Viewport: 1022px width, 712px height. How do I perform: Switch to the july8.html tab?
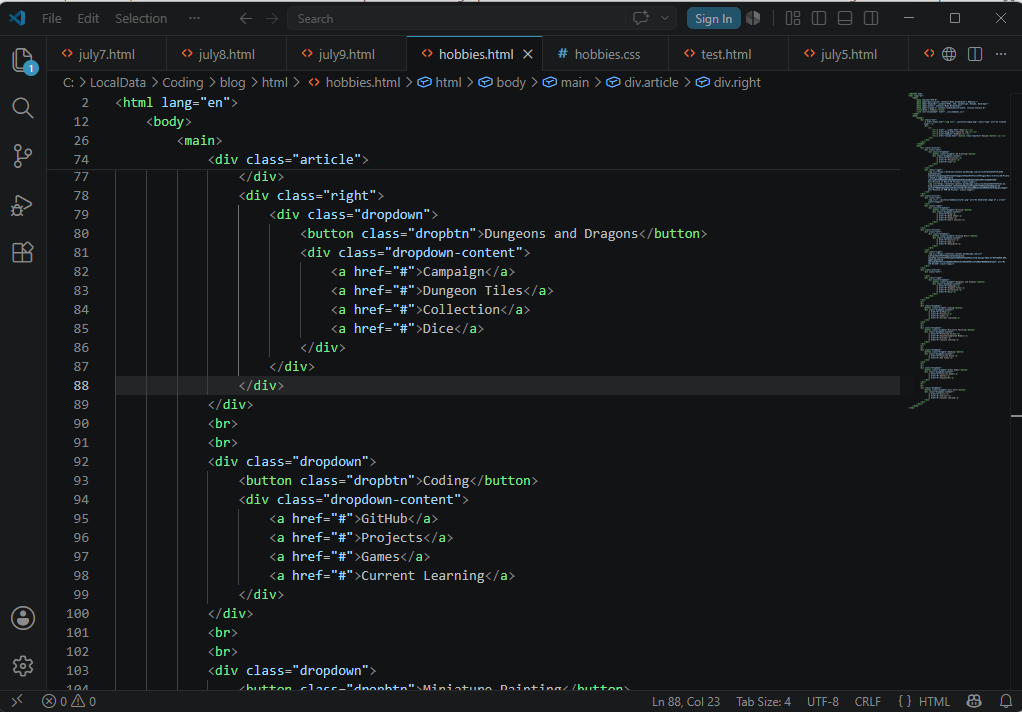click(x=226, y=54)
